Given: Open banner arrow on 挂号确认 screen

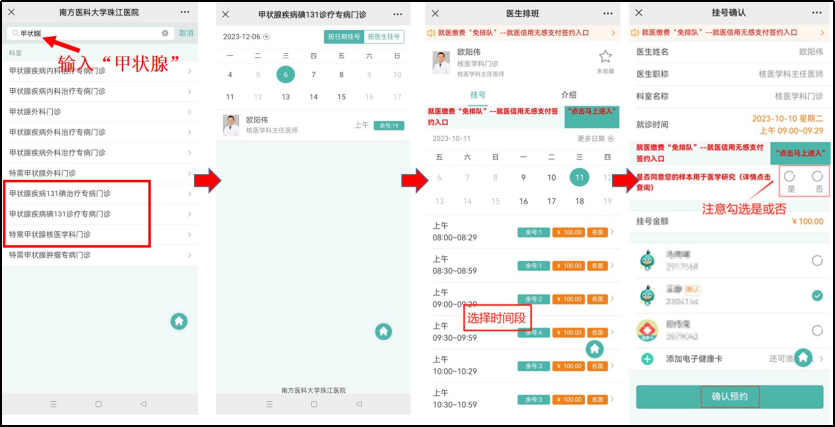Looking at the screenshot, I should [x=820, y=33].
